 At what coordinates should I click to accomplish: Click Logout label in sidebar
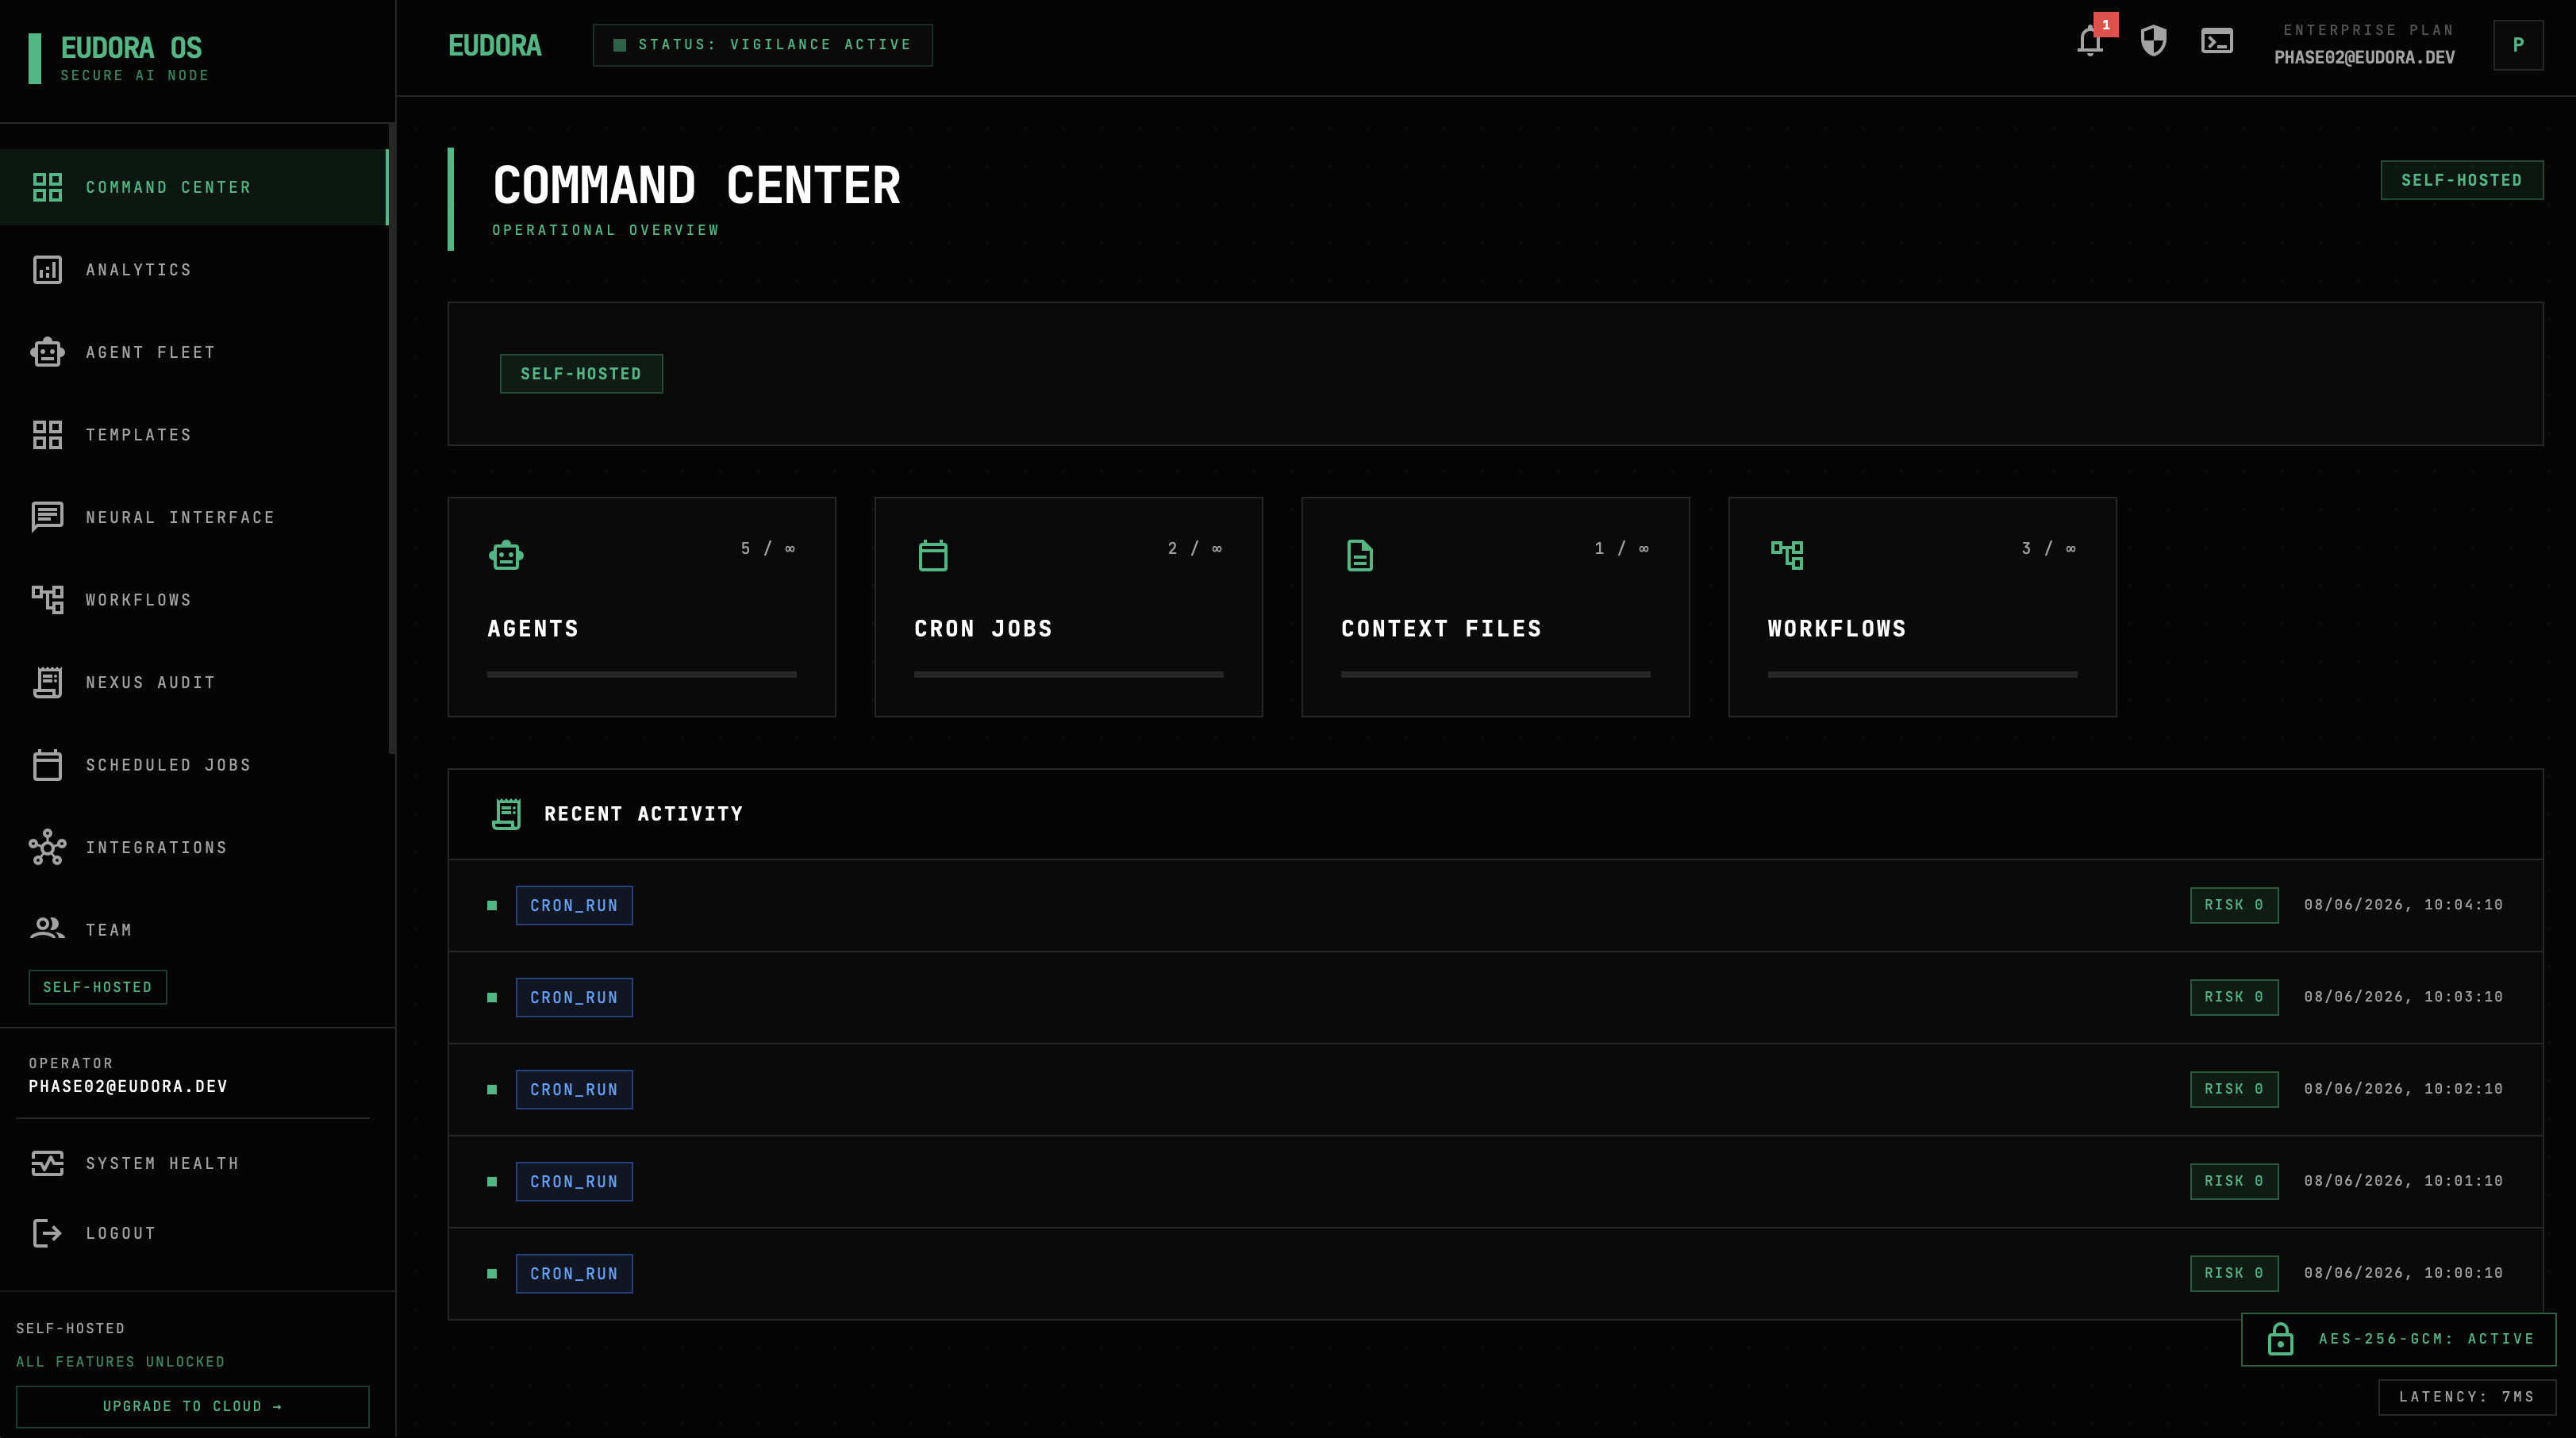pos(121,1233)
